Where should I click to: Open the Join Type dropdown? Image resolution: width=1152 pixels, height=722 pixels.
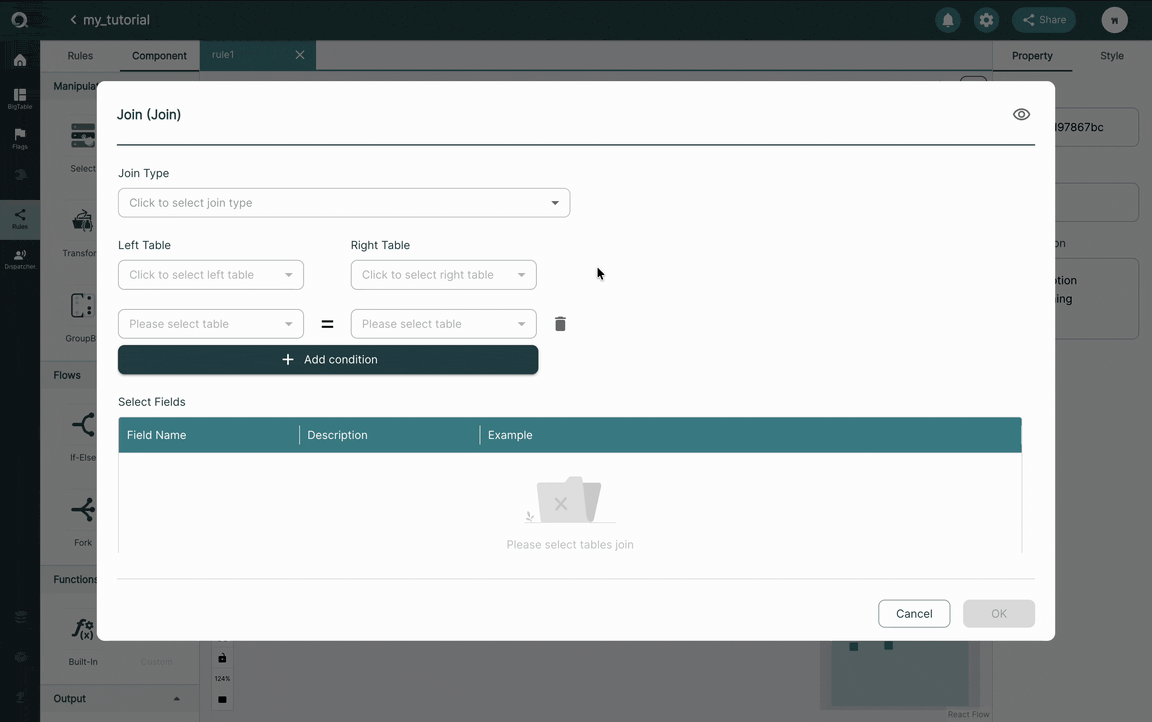(344, 203)
